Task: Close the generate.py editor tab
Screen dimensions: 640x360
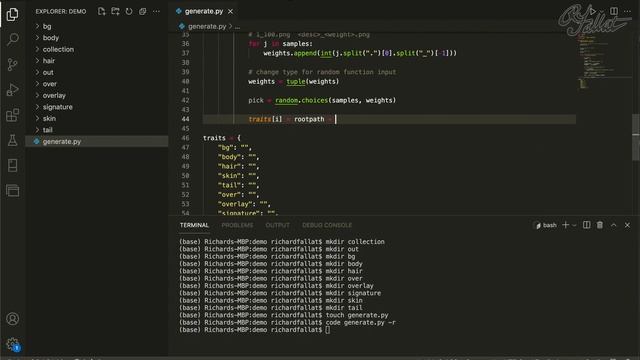Action: 231,11
